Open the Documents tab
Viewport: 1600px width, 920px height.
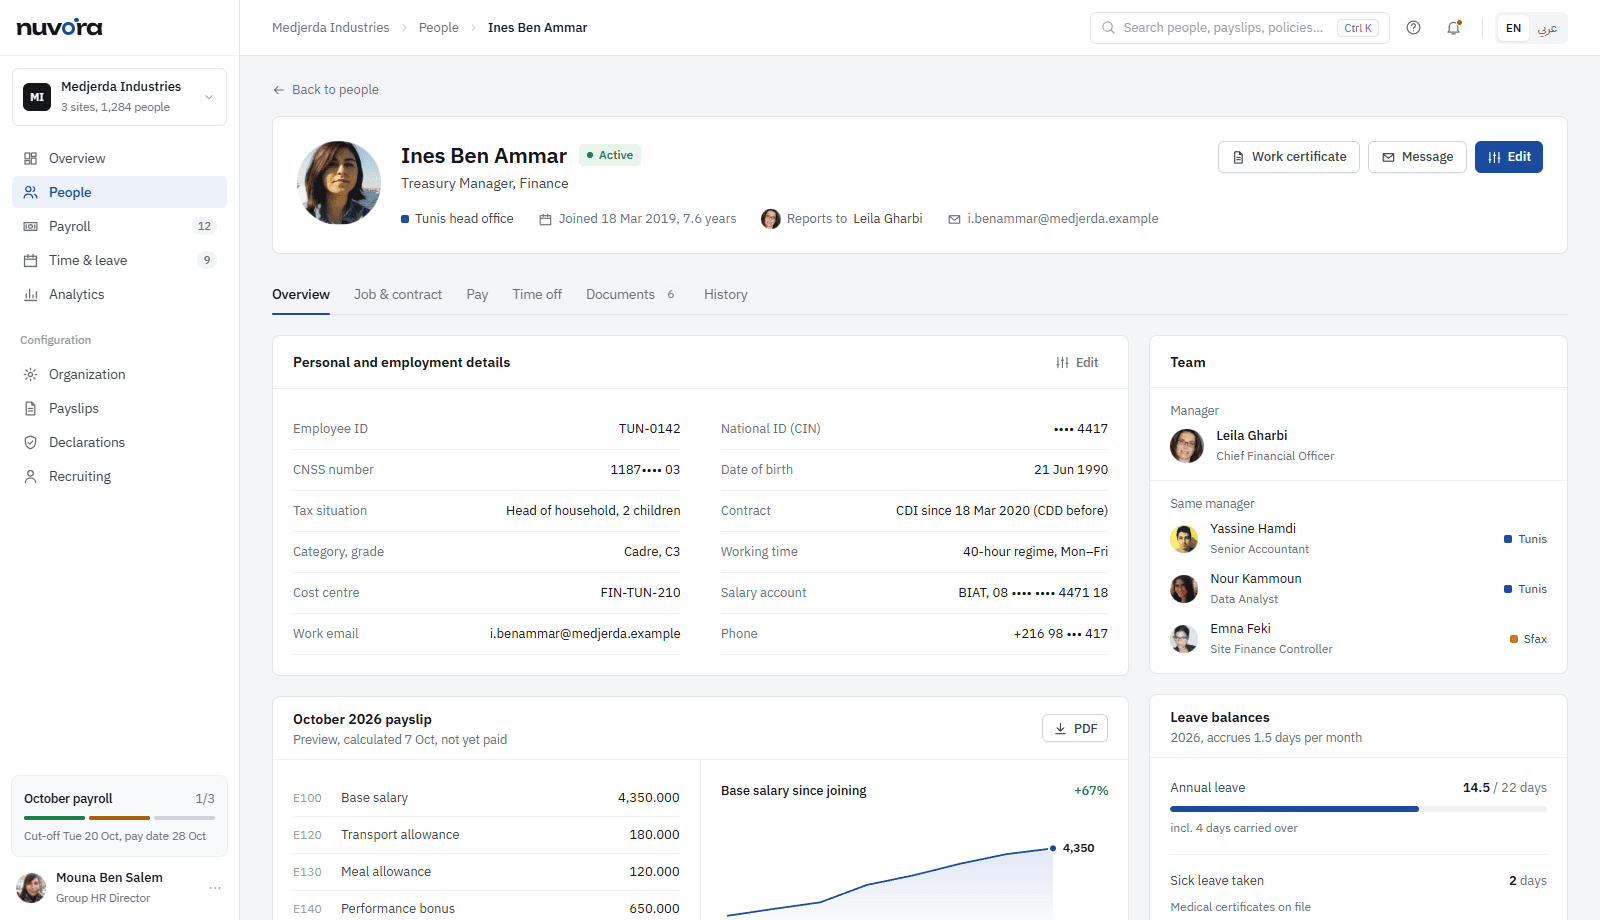(632, 294)
